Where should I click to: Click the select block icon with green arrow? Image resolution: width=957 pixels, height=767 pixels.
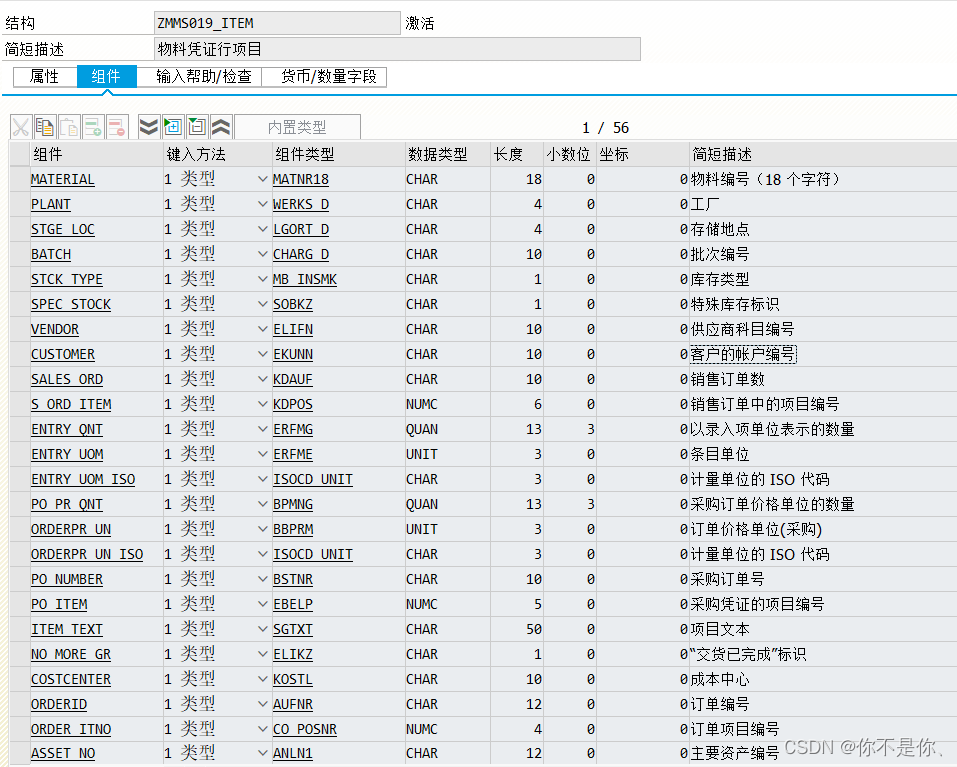[172, 127]
